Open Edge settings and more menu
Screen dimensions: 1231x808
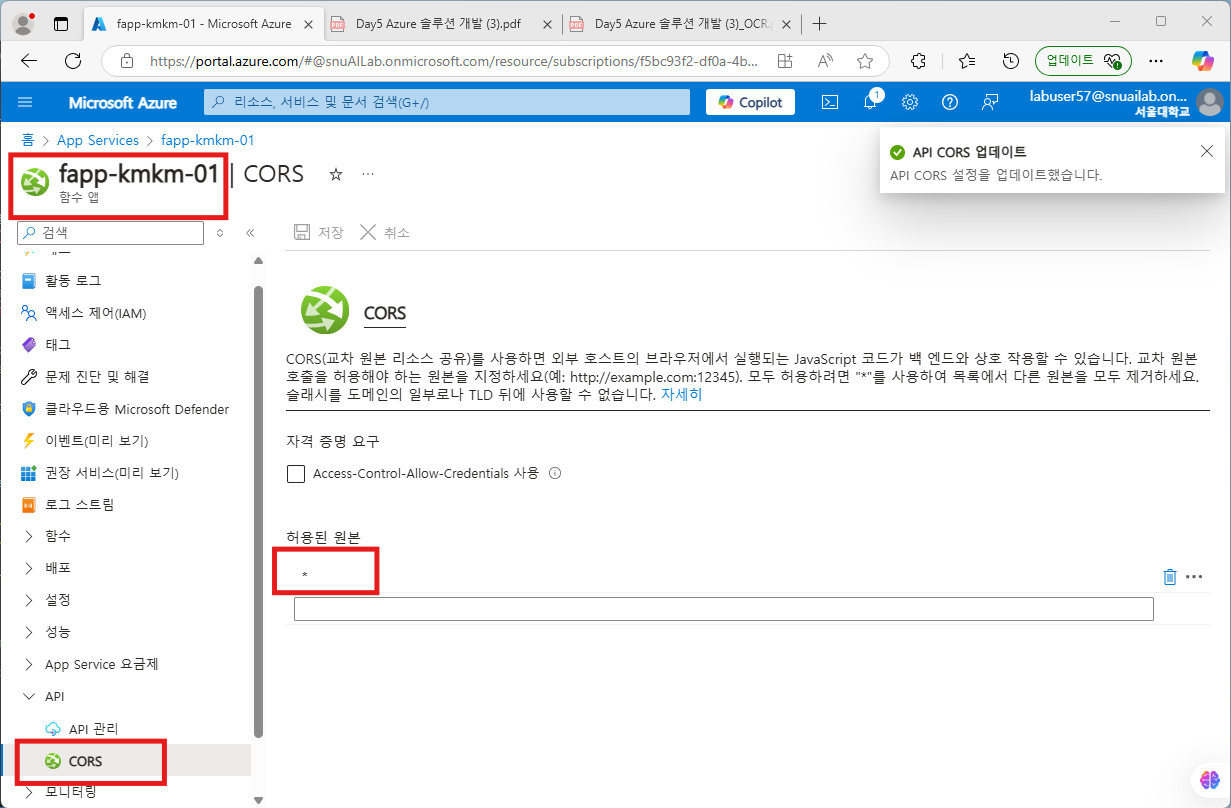click(1156, 61)
